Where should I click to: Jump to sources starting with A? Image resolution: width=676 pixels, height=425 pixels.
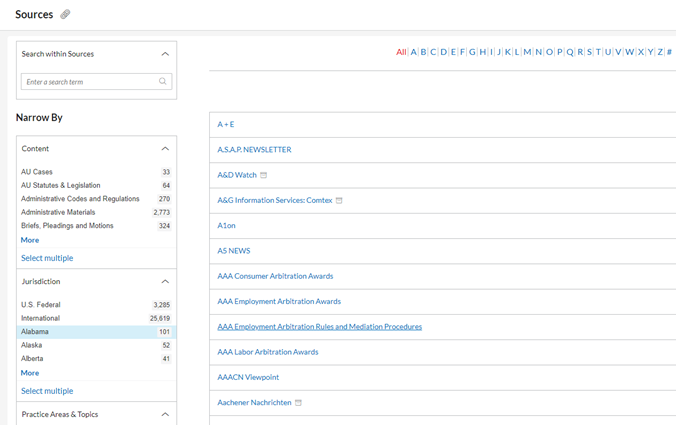[x=413, y=52]
